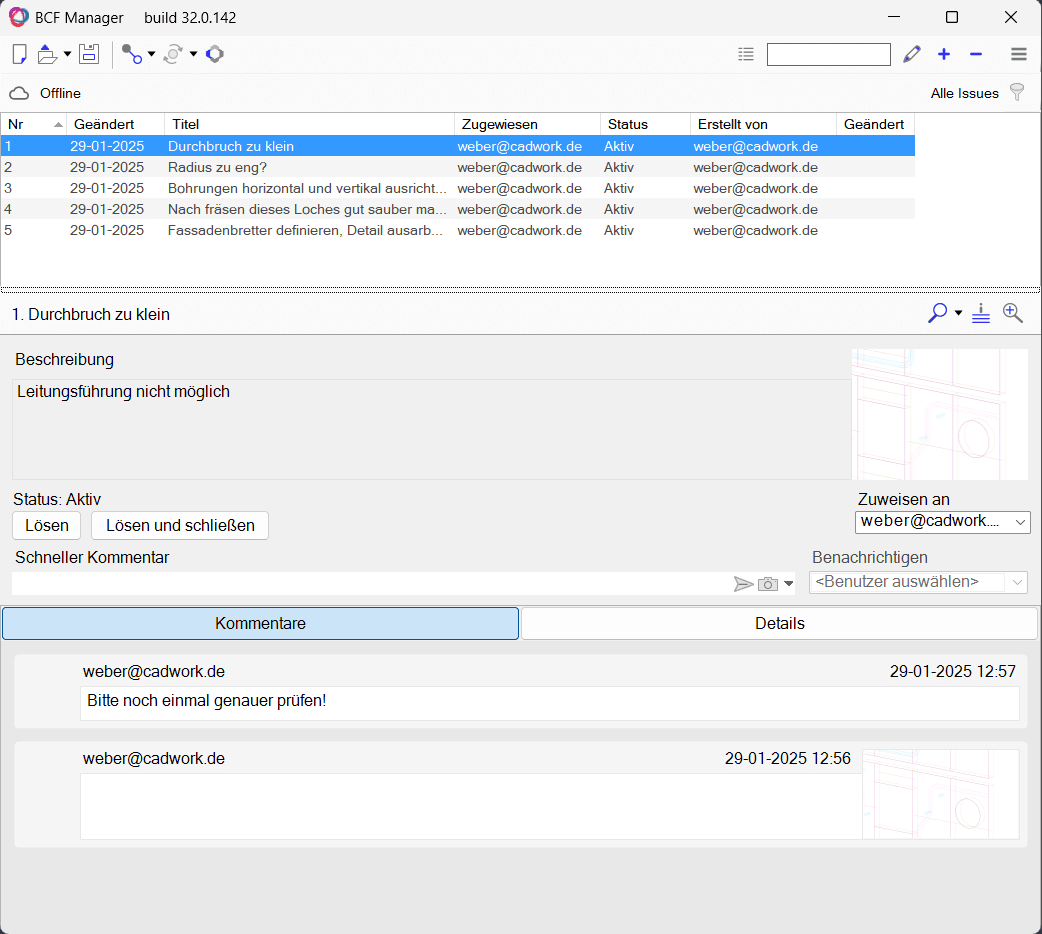Click the section plane icon

(981, 313)
